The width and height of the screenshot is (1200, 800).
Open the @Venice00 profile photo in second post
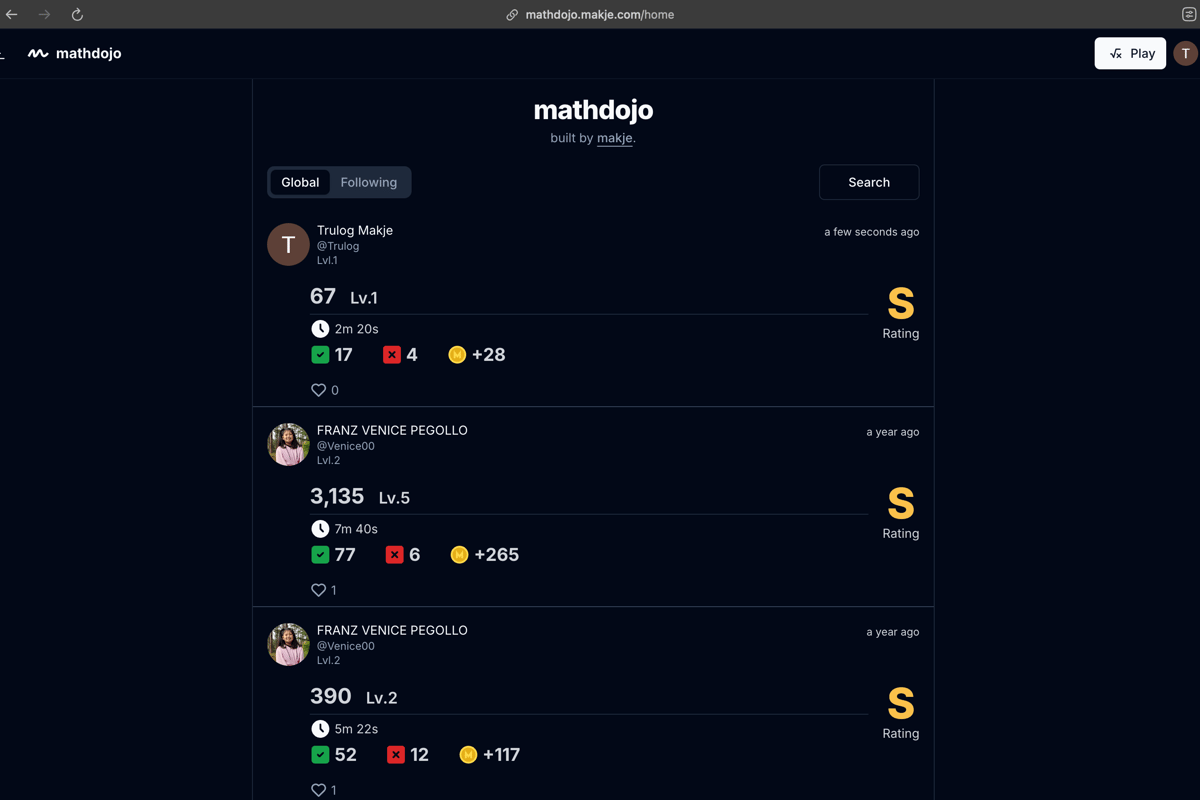[288, 444]
